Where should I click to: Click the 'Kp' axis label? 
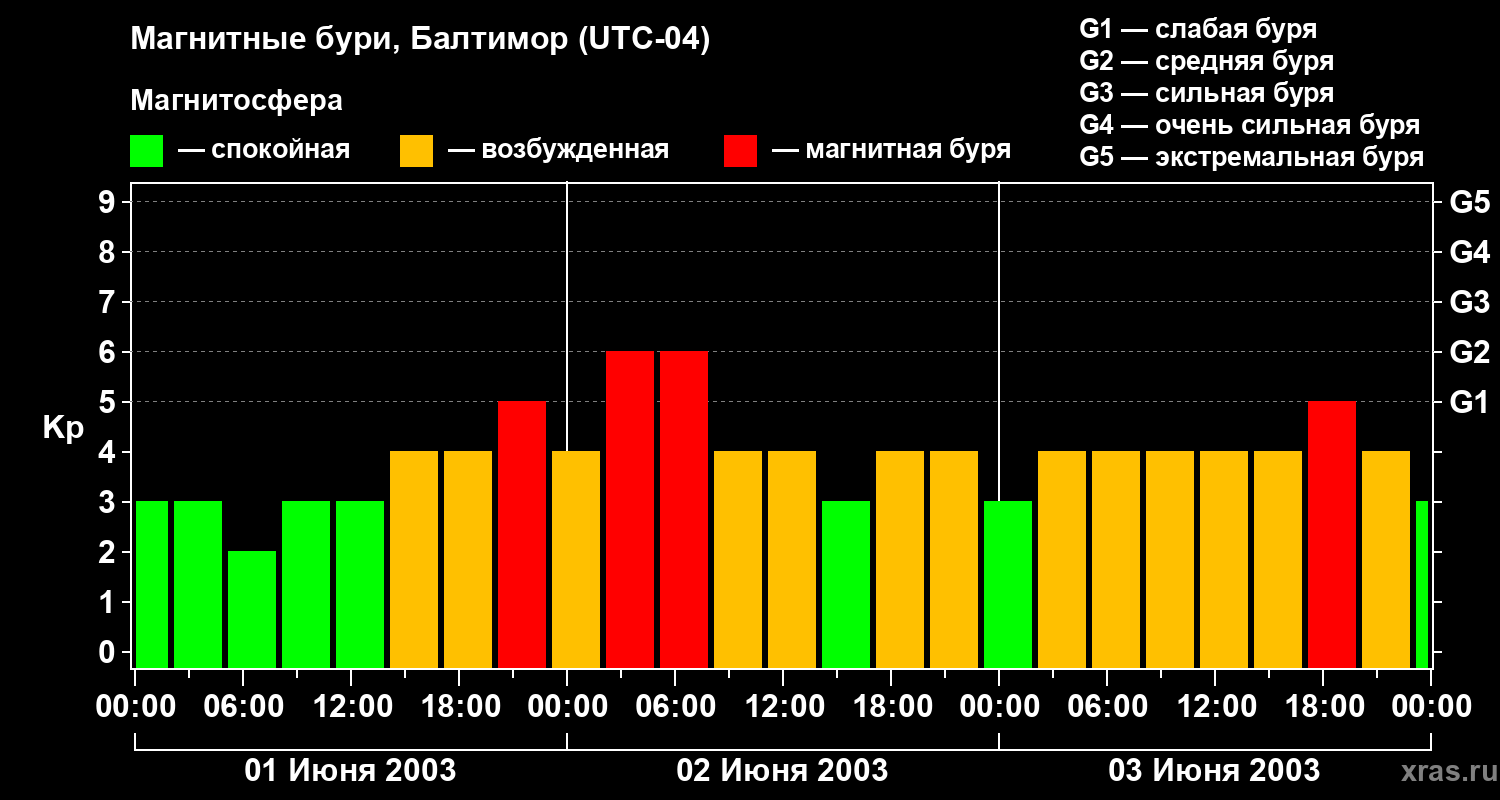[63, 428]
